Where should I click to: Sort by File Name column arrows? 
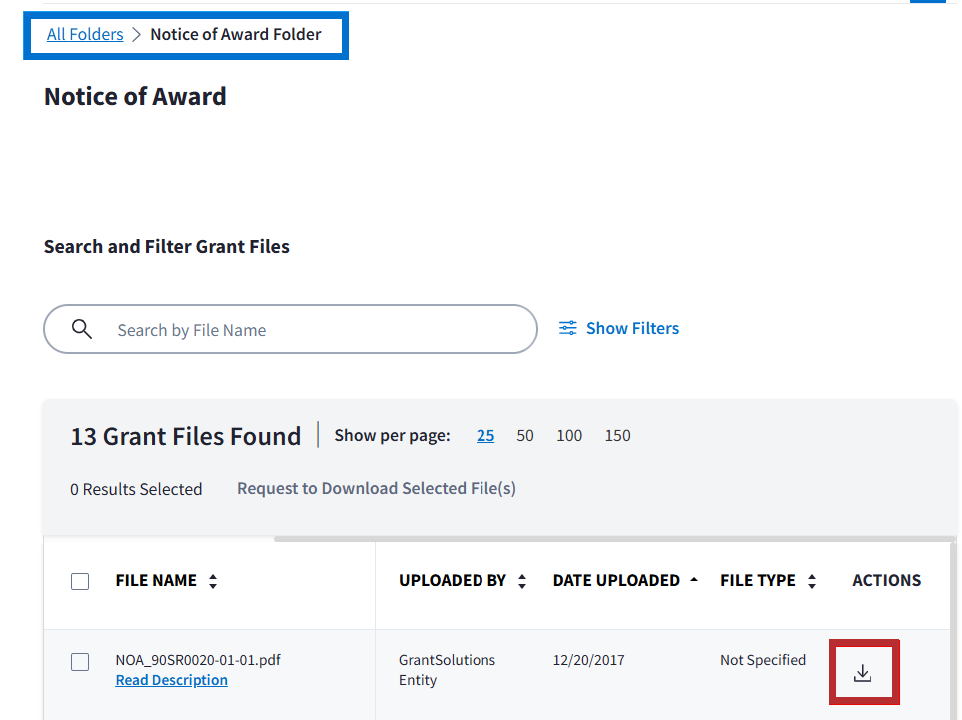tap(213, 581)
